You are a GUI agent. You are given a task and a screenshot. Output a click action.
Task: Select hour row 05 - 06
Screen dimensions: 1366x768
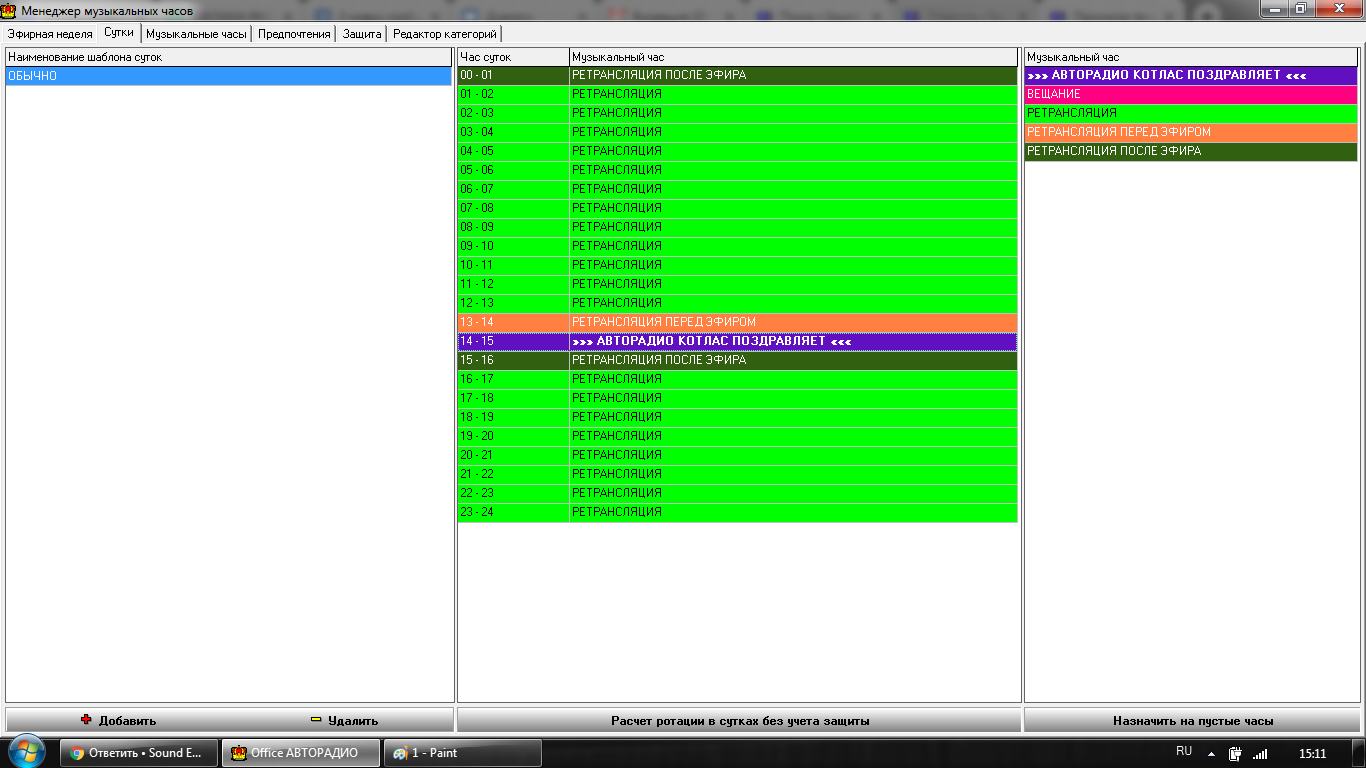(x=737, y=171)
